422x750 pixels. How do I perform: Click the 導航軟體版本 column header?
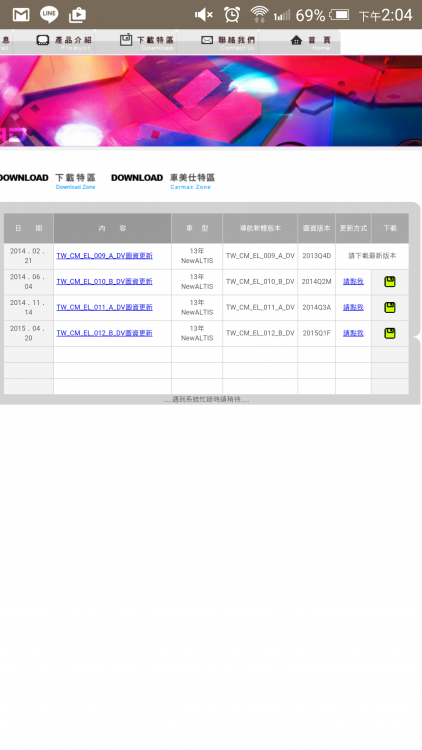click(x=260, y=228)
